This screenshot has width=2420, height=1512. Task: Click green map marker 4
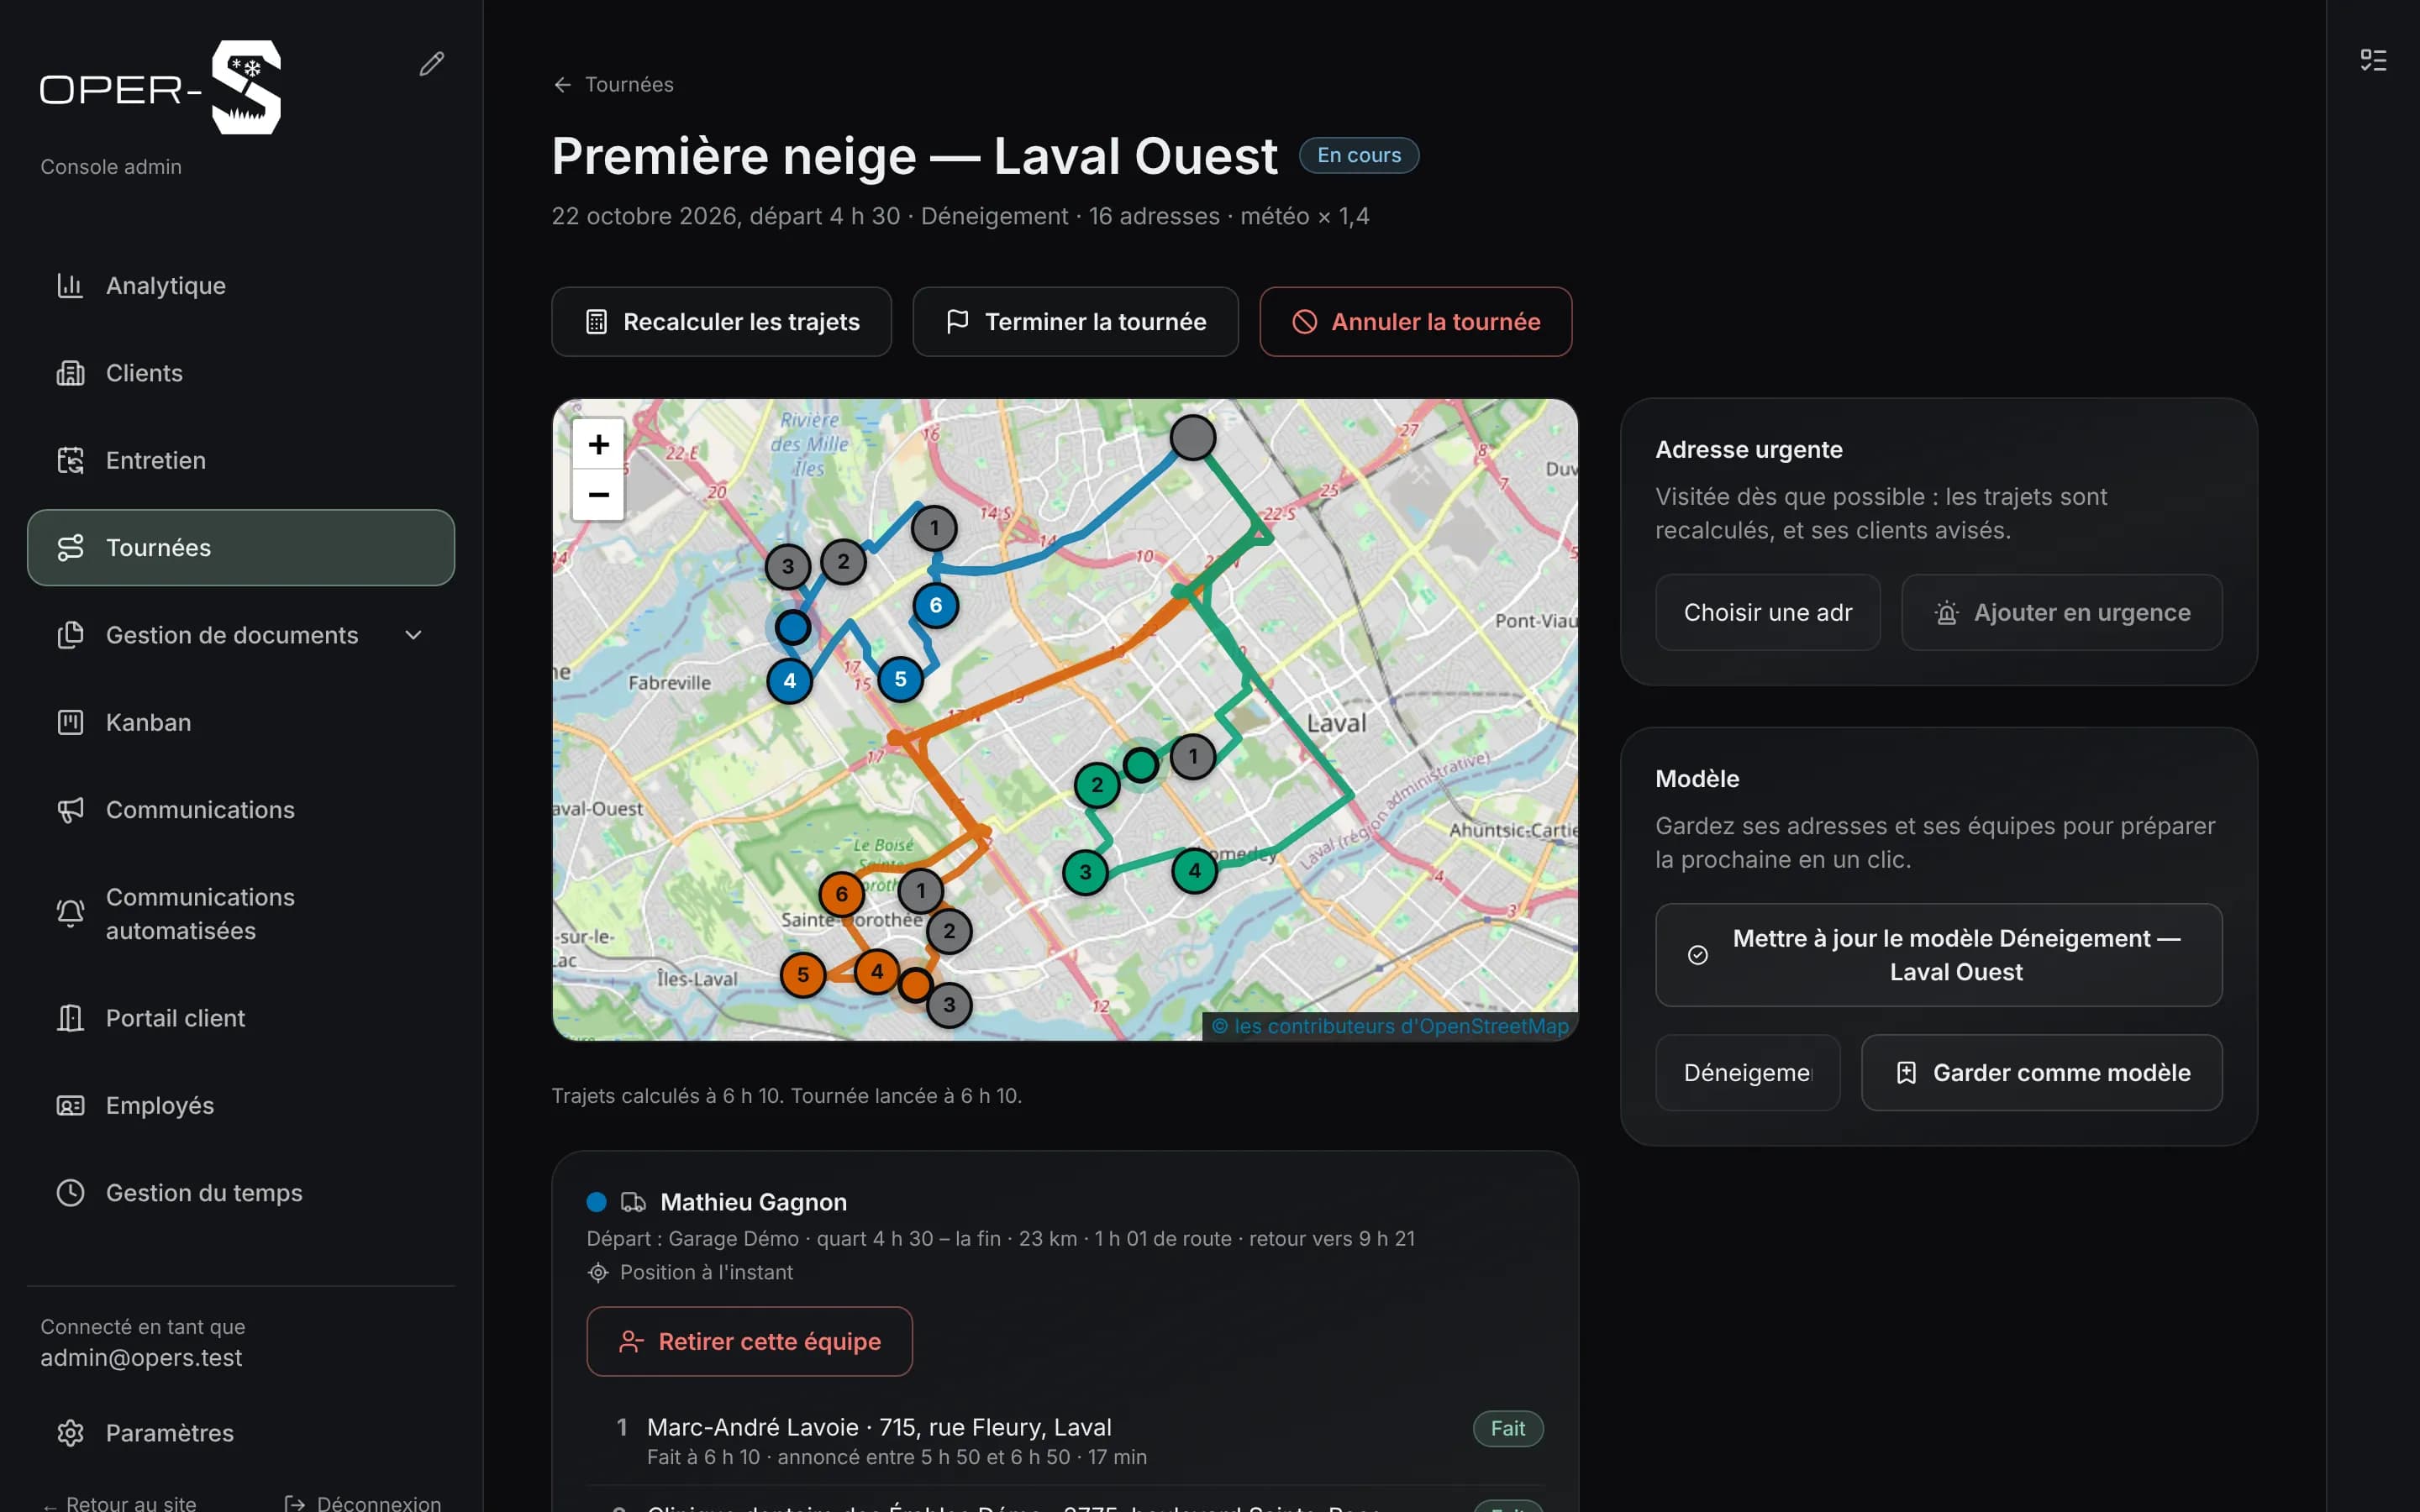point(1194,870)
